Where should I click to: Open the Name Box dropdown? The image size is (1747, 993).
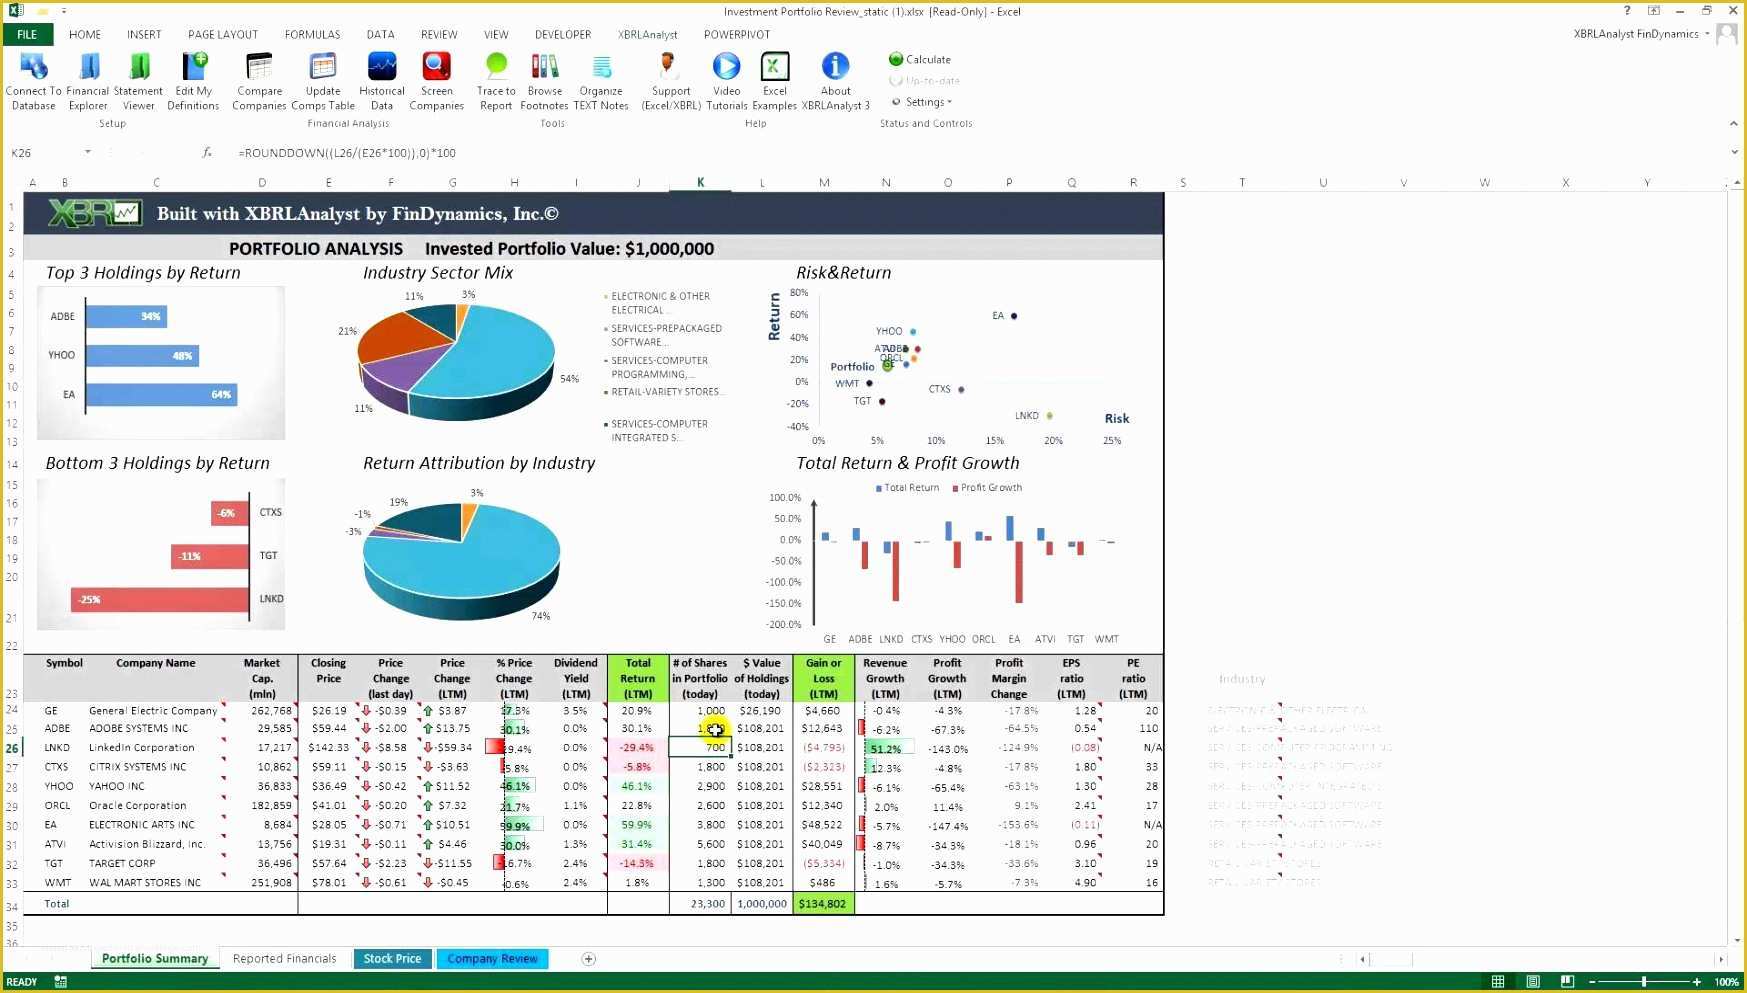click(x=88, y=153)
